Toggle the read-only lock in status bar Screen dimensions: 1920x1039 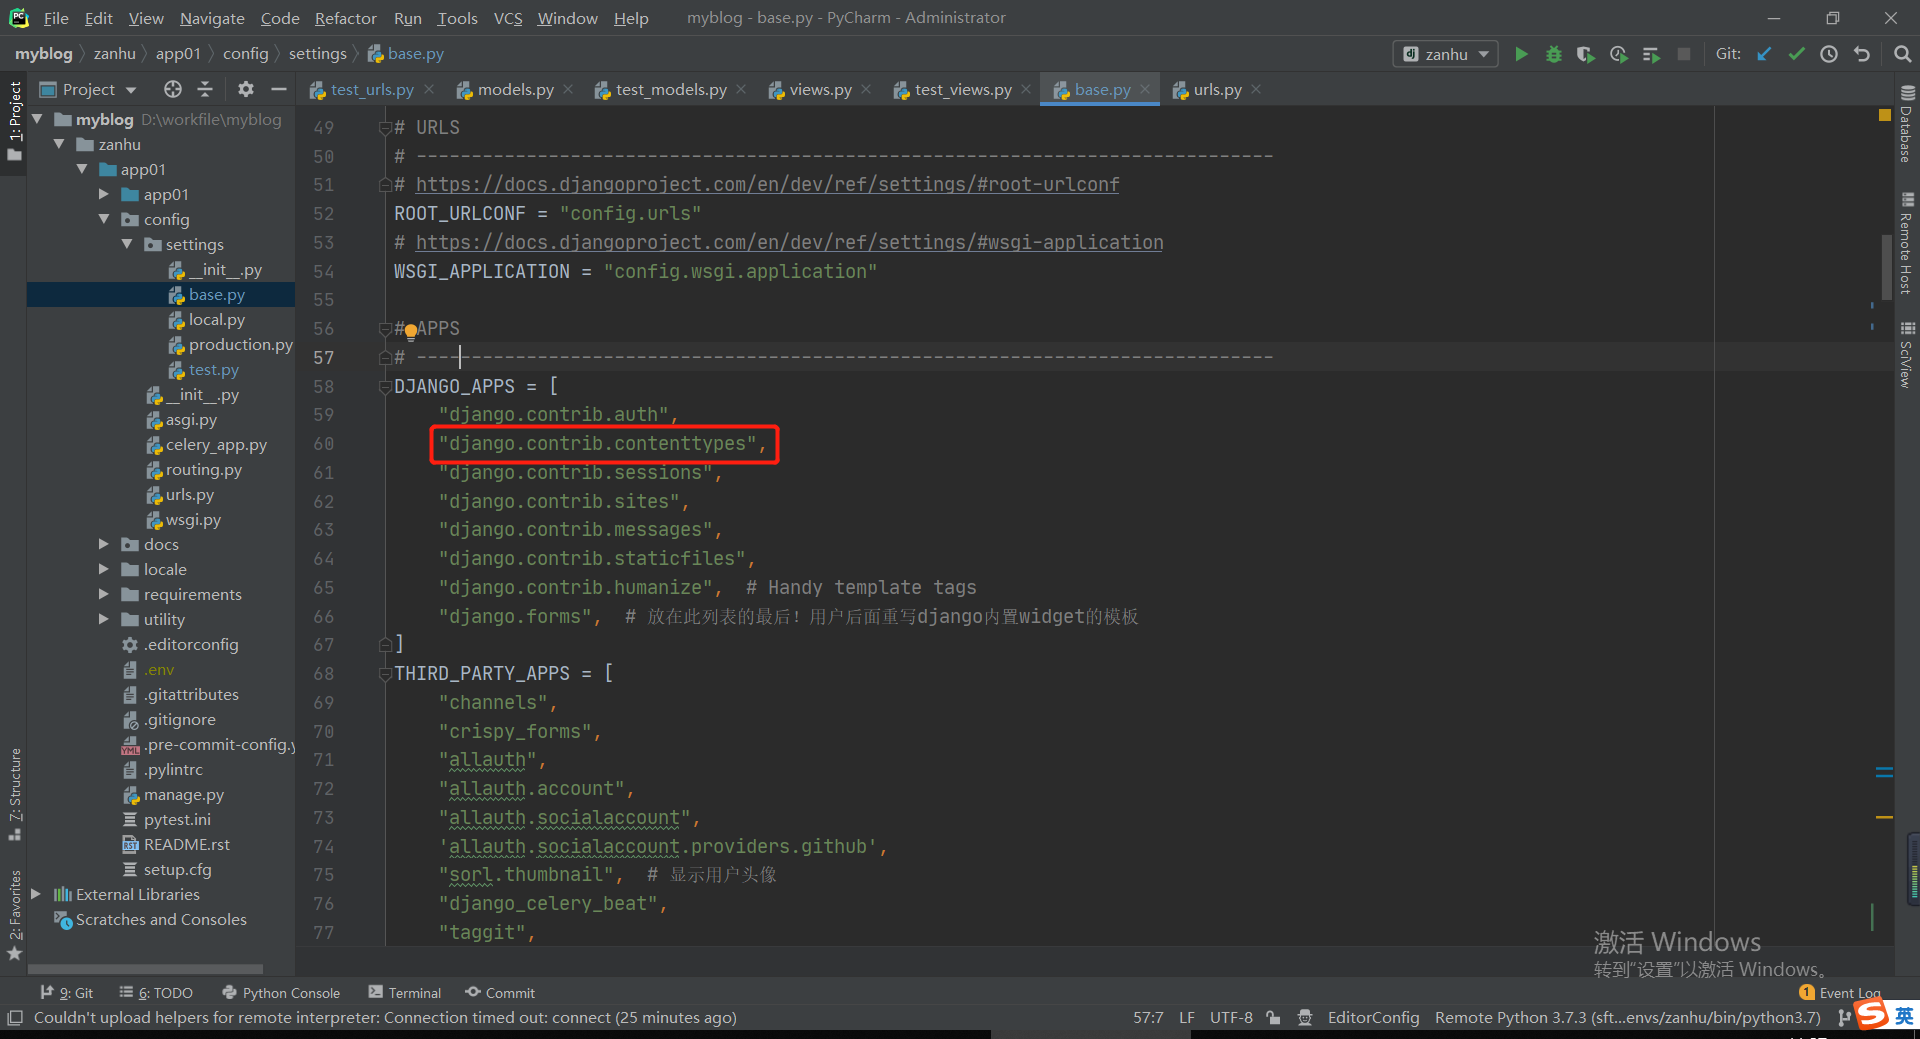(x=1273, y=1018)
